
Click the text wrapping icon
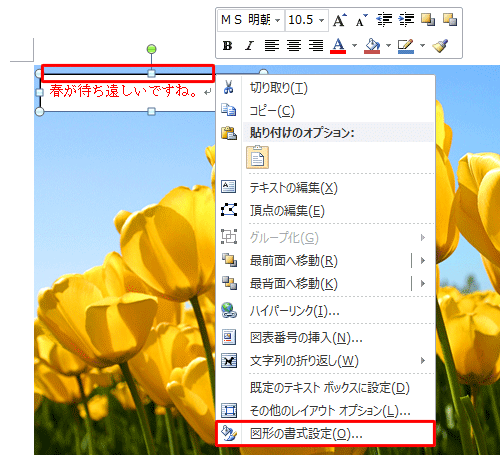229,360
